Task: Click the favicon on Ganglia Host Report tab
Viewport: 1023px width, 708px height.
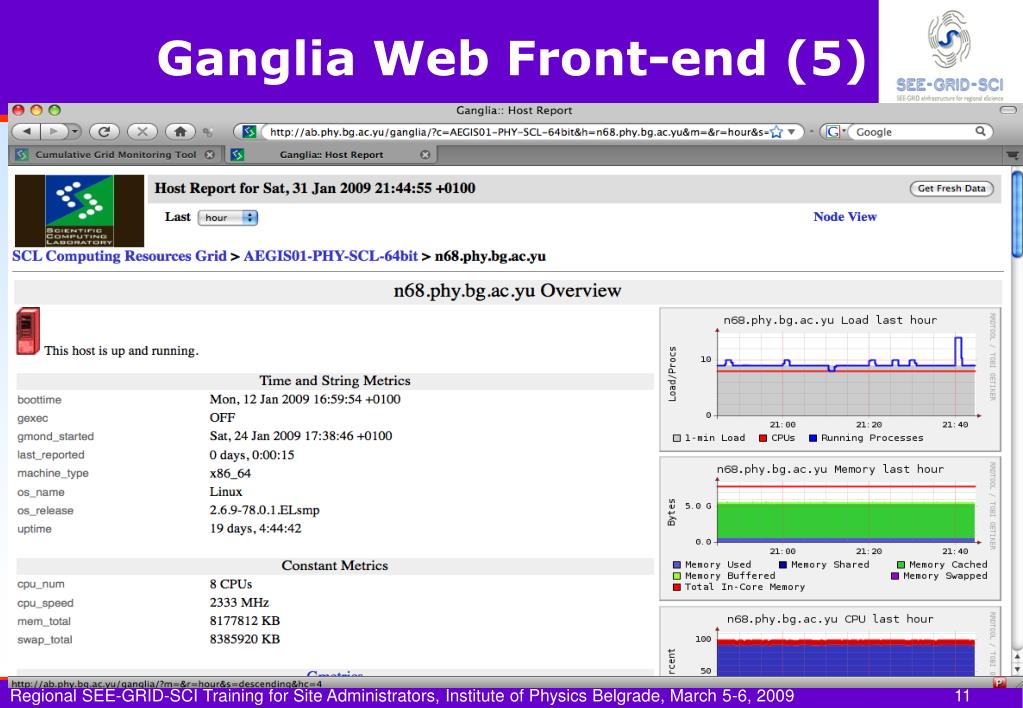Action: click(x=237, y=155)
